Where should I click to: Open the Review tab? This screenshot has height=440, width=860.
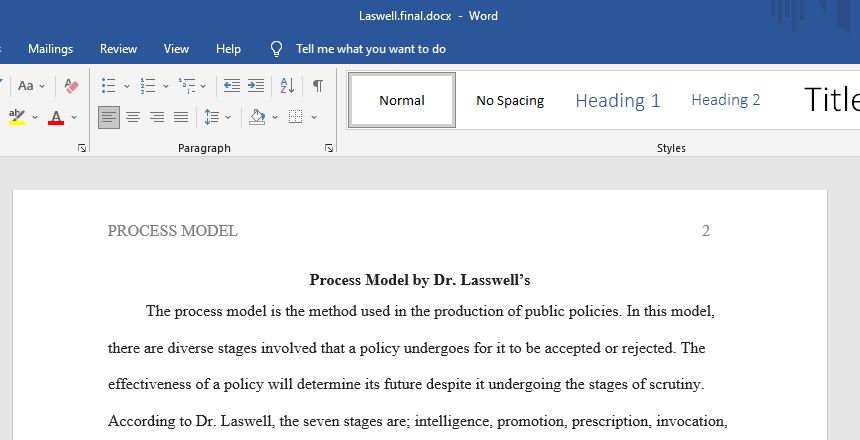118,49
